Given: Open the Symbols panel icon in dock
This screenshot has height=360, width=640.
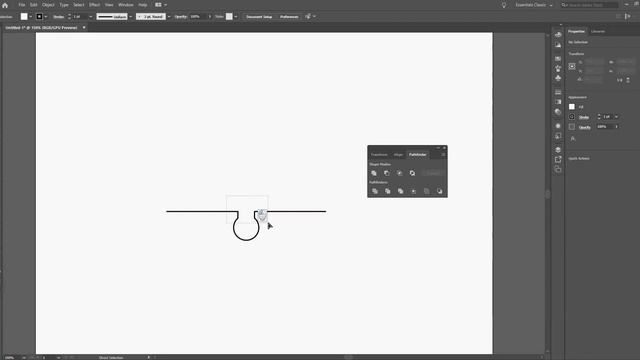Looking at the screenshot, I should click(558, 78).
